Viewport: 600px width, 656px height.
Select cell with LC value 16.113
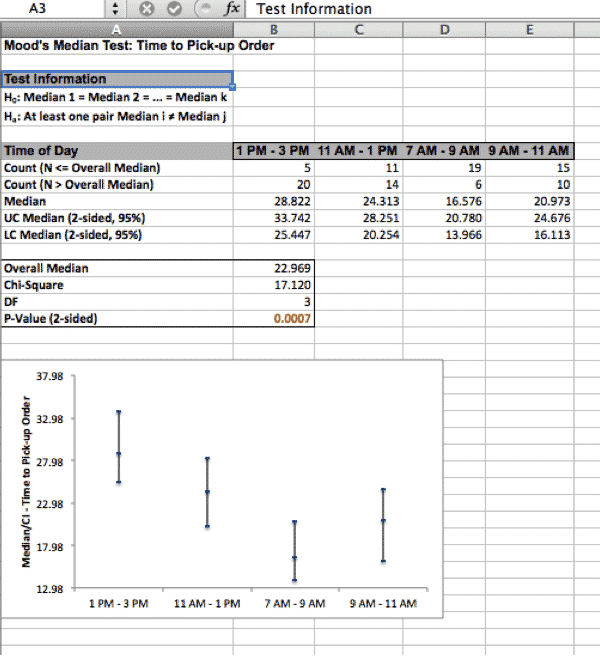530,235
